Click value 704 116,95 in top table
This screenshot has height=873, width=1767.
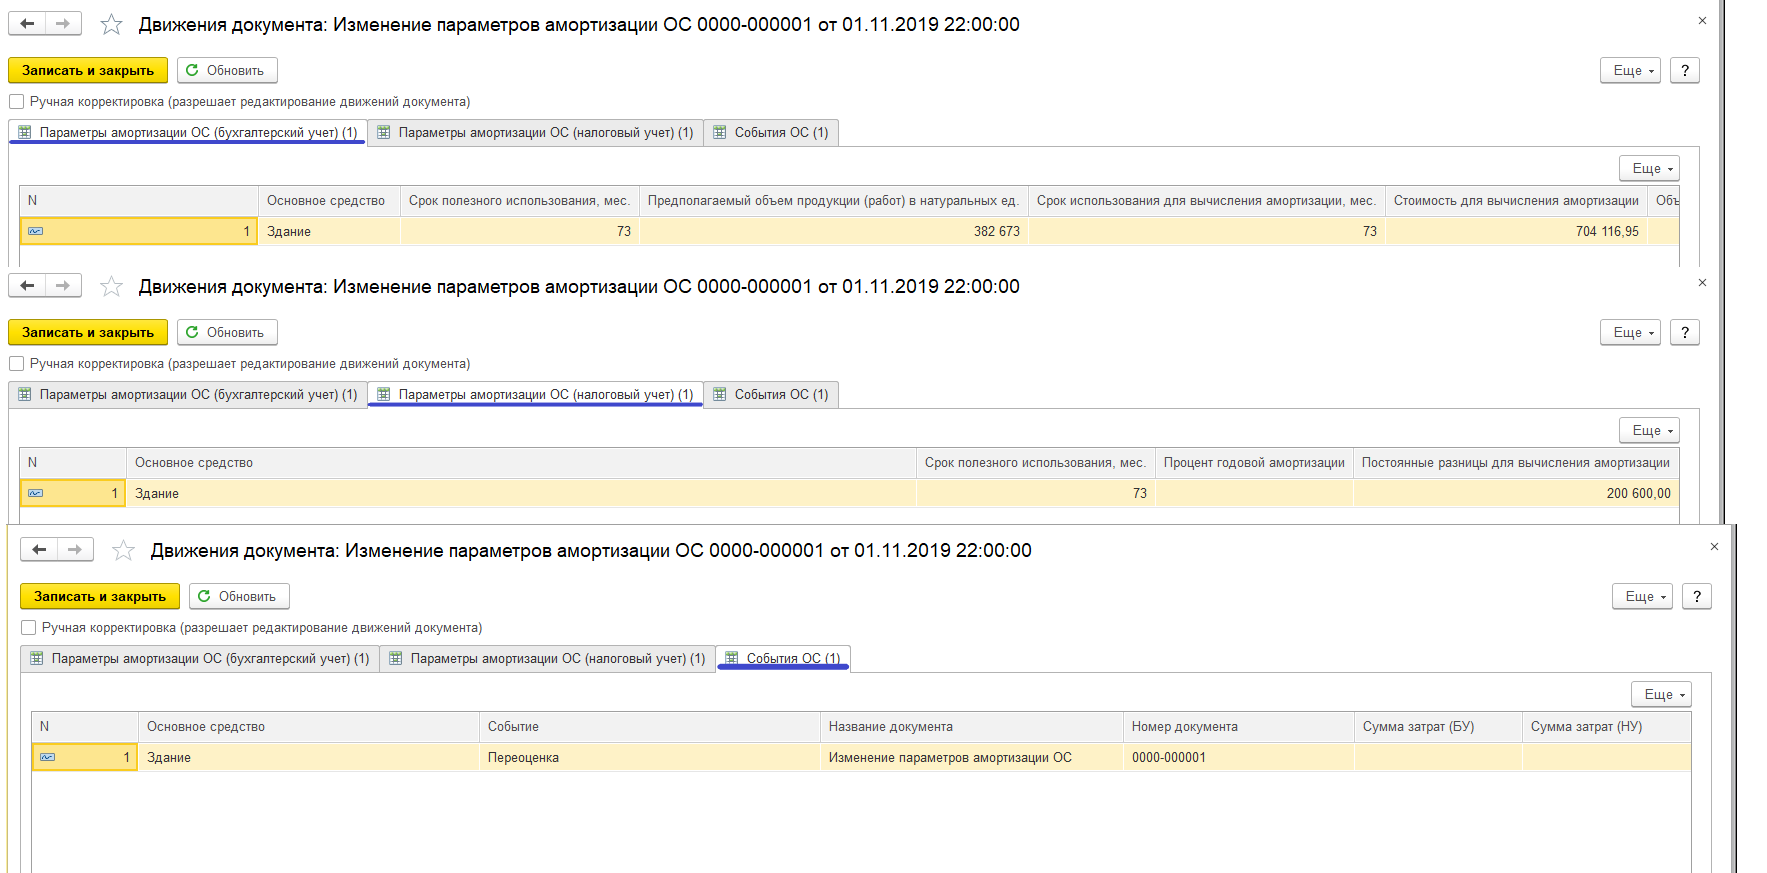tap(1516, 231)
